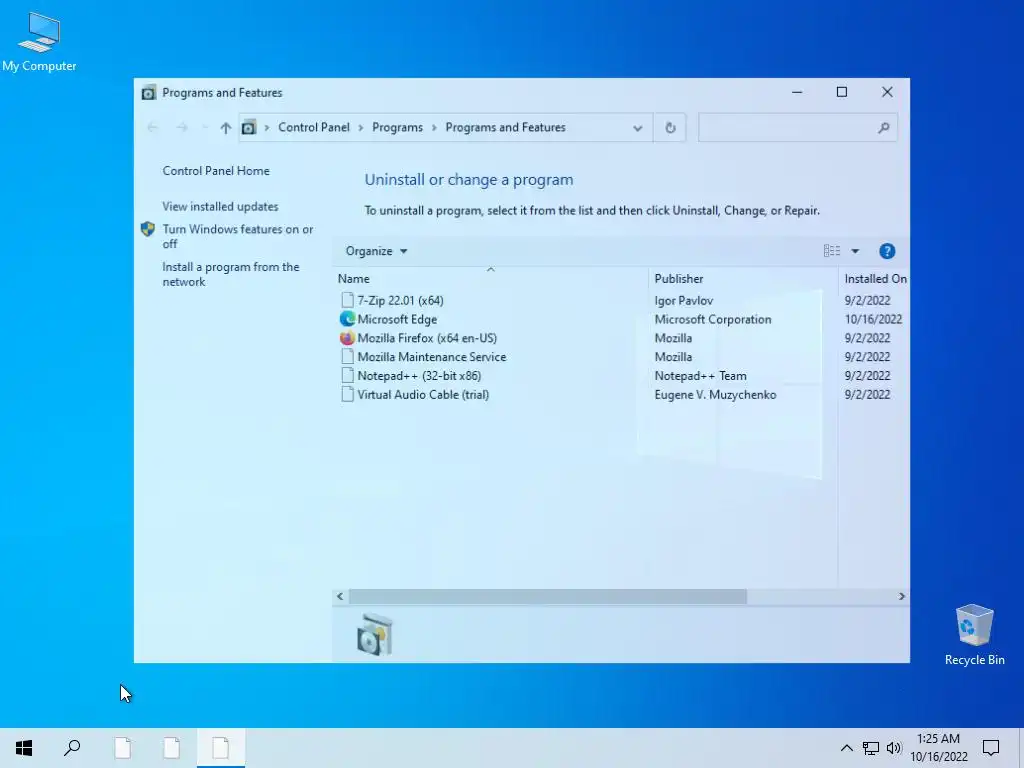Expand chevron before Control Panel breadcrumb

266,128
